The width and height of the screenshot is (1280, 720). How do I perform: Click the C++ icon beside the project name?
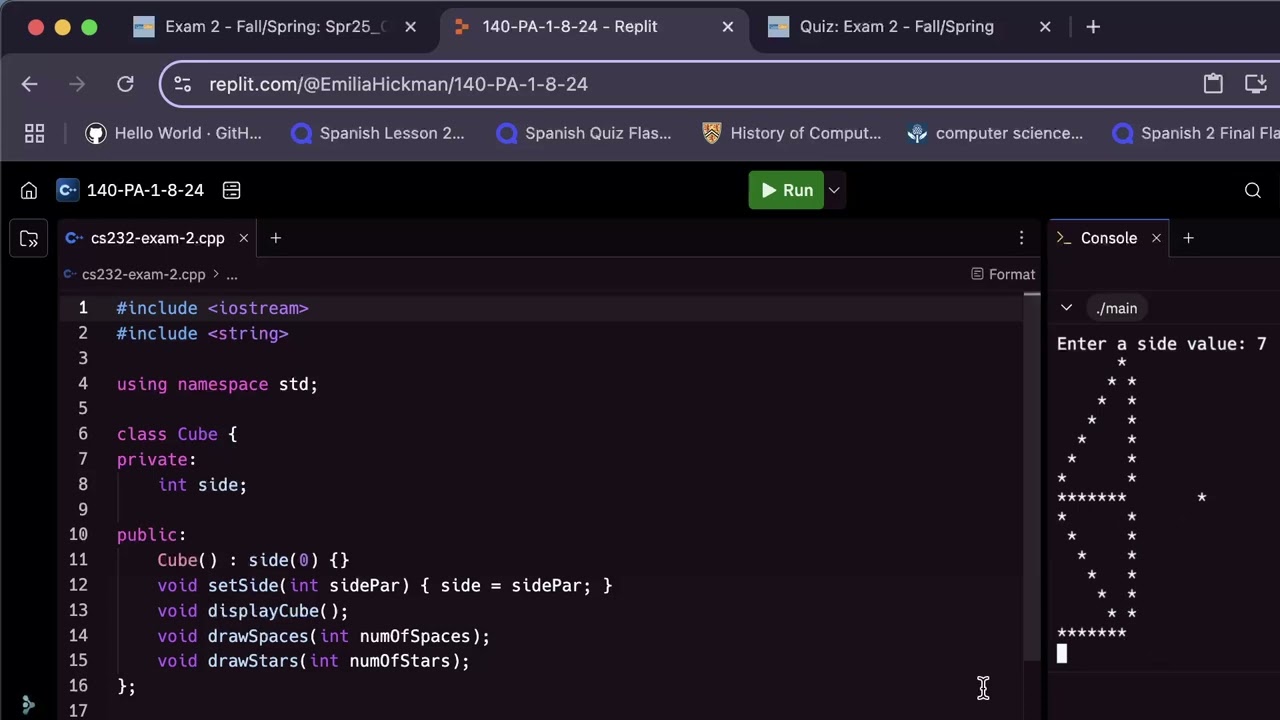(x=68, y=190)
